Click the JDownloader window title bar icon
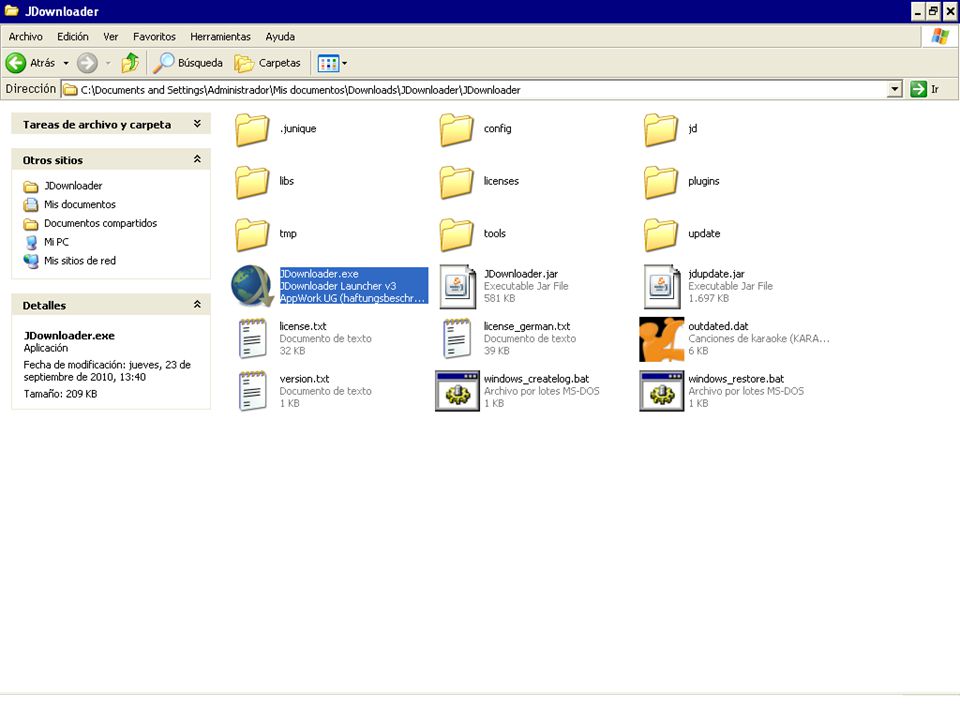960x720 pixels. click(x=12, y=11)
